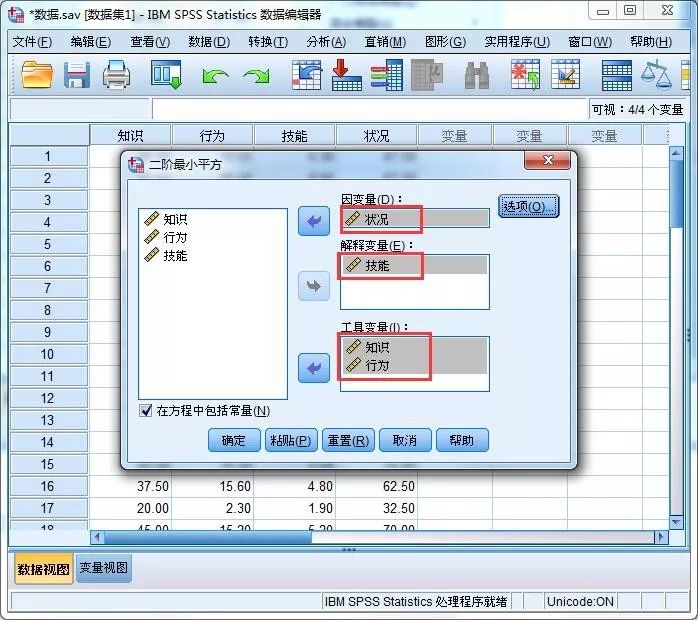Select row header 5
Viewport: 698px width, 620px height.
pyautogui.click(x=48, y=244)
